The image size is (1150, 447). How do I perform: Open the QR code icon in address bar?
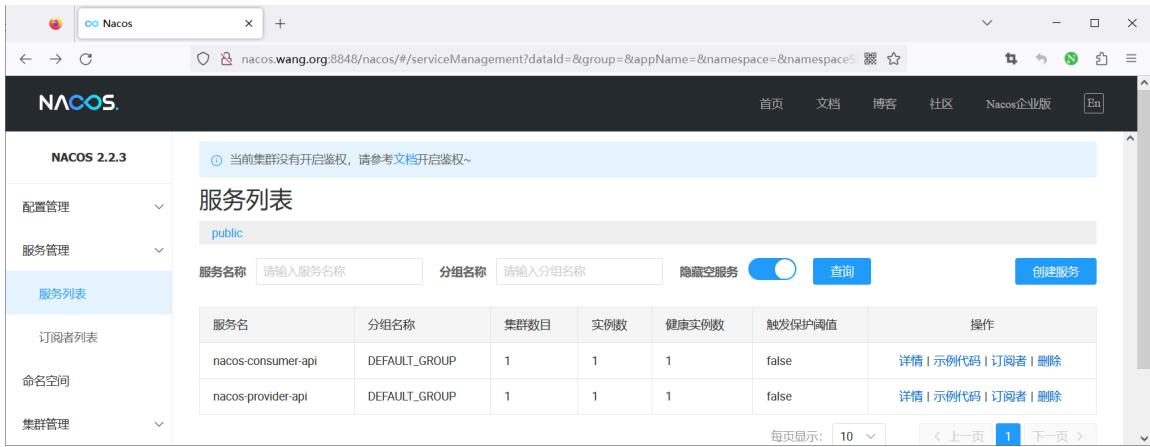[x=871, y=59]
